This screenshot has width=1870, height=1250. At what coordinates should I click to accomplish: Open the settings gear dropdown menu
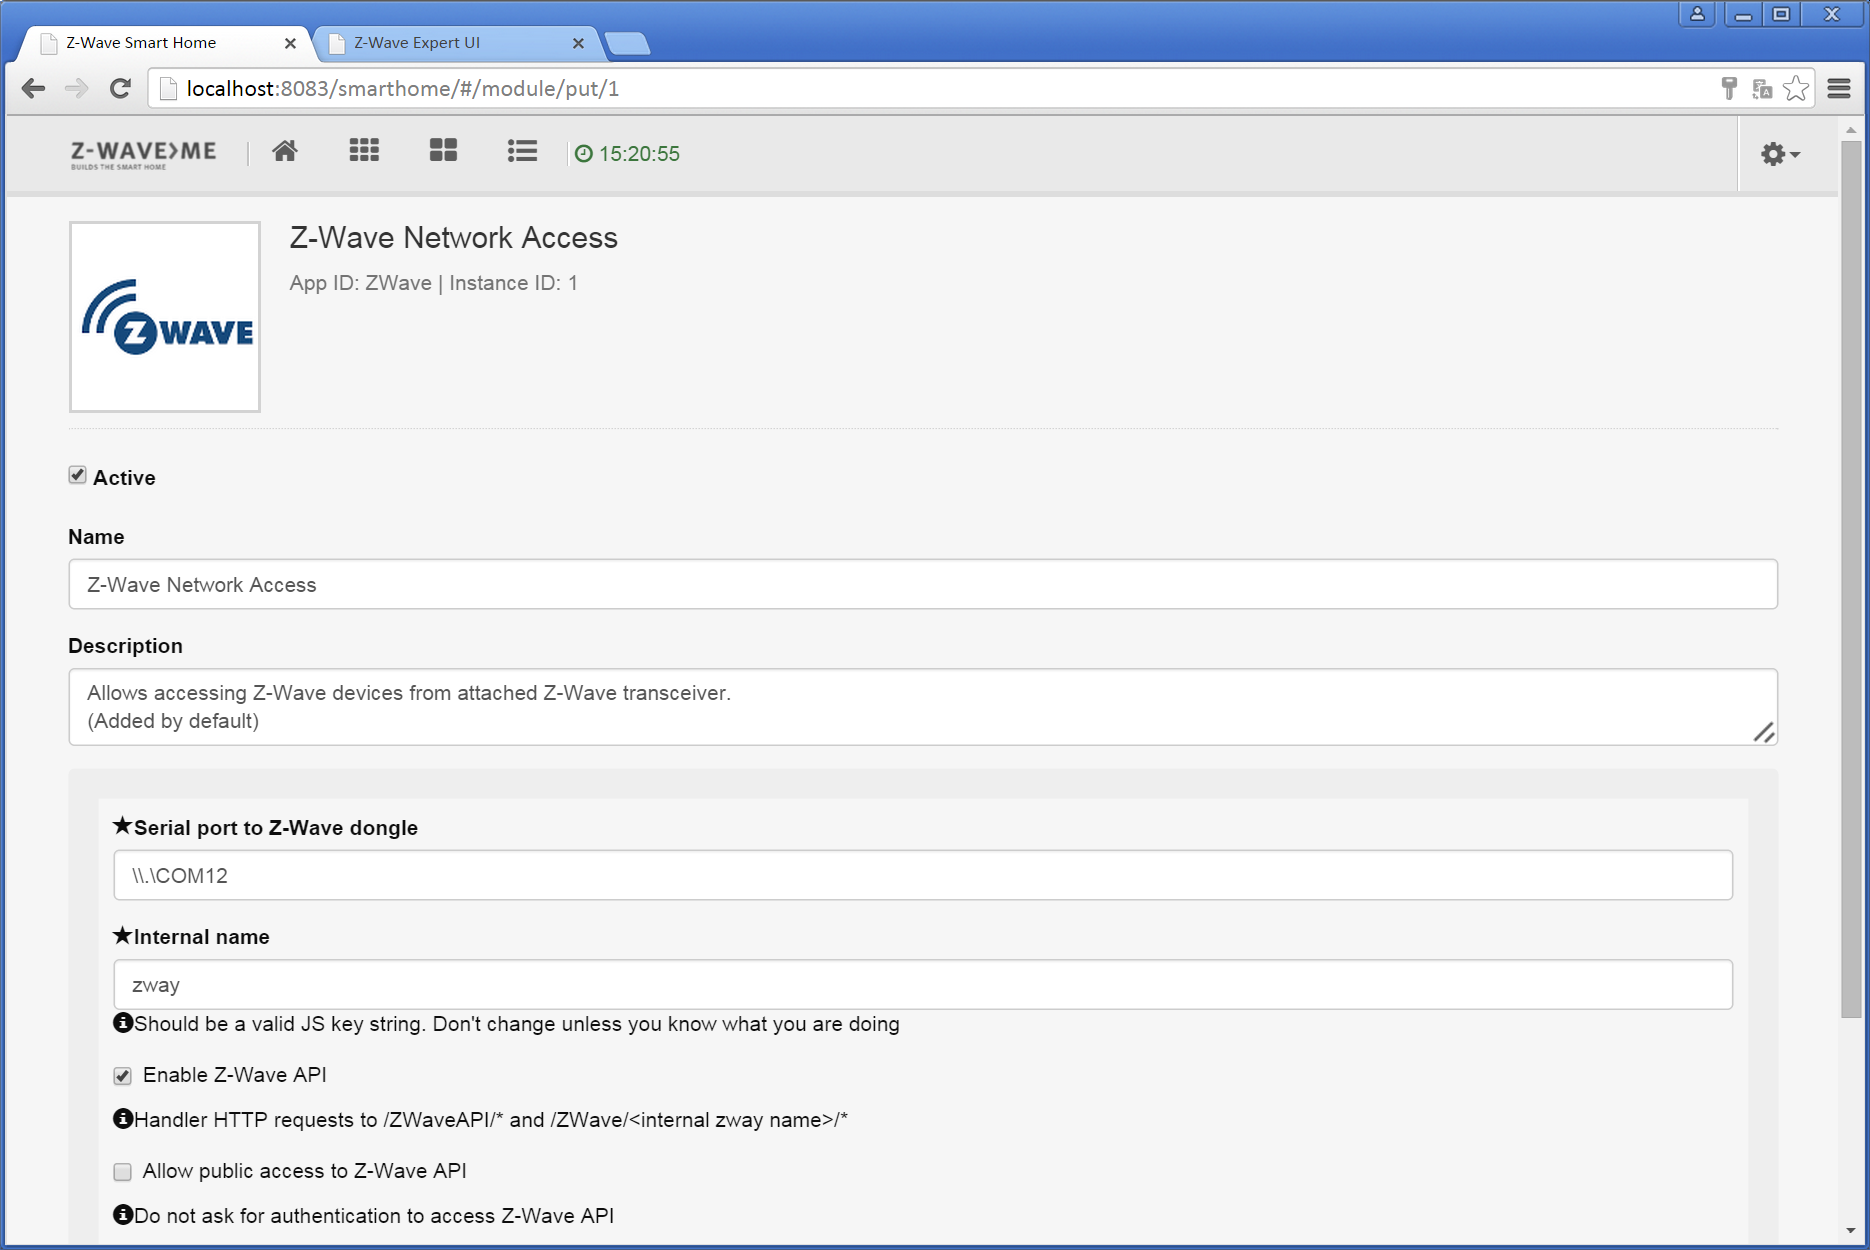click(x=1780, y=154)
